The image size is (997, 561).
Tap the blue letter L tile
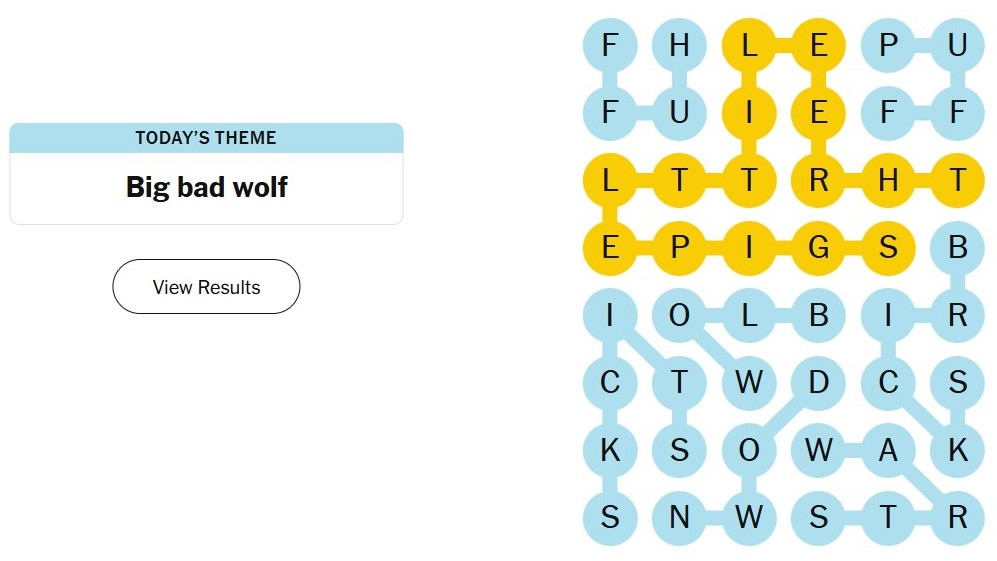tap(749, 315)
